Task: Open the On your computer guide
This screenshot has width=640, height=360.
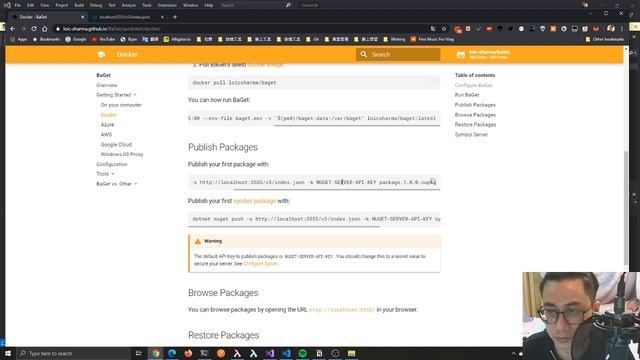Action: (x=121, y=105)
